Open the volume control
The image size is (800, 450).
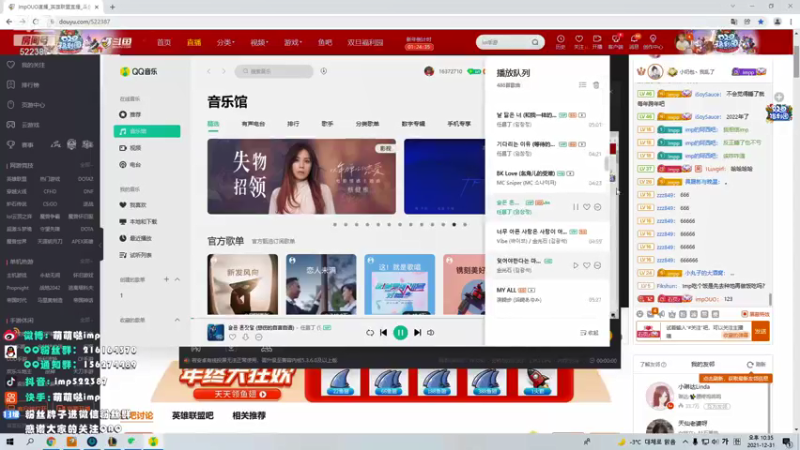[x=431, y=333]
